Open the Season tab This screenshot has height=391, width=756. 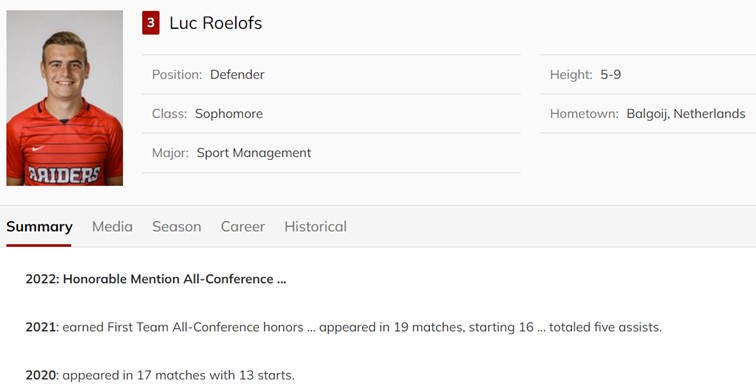(176, 227)
